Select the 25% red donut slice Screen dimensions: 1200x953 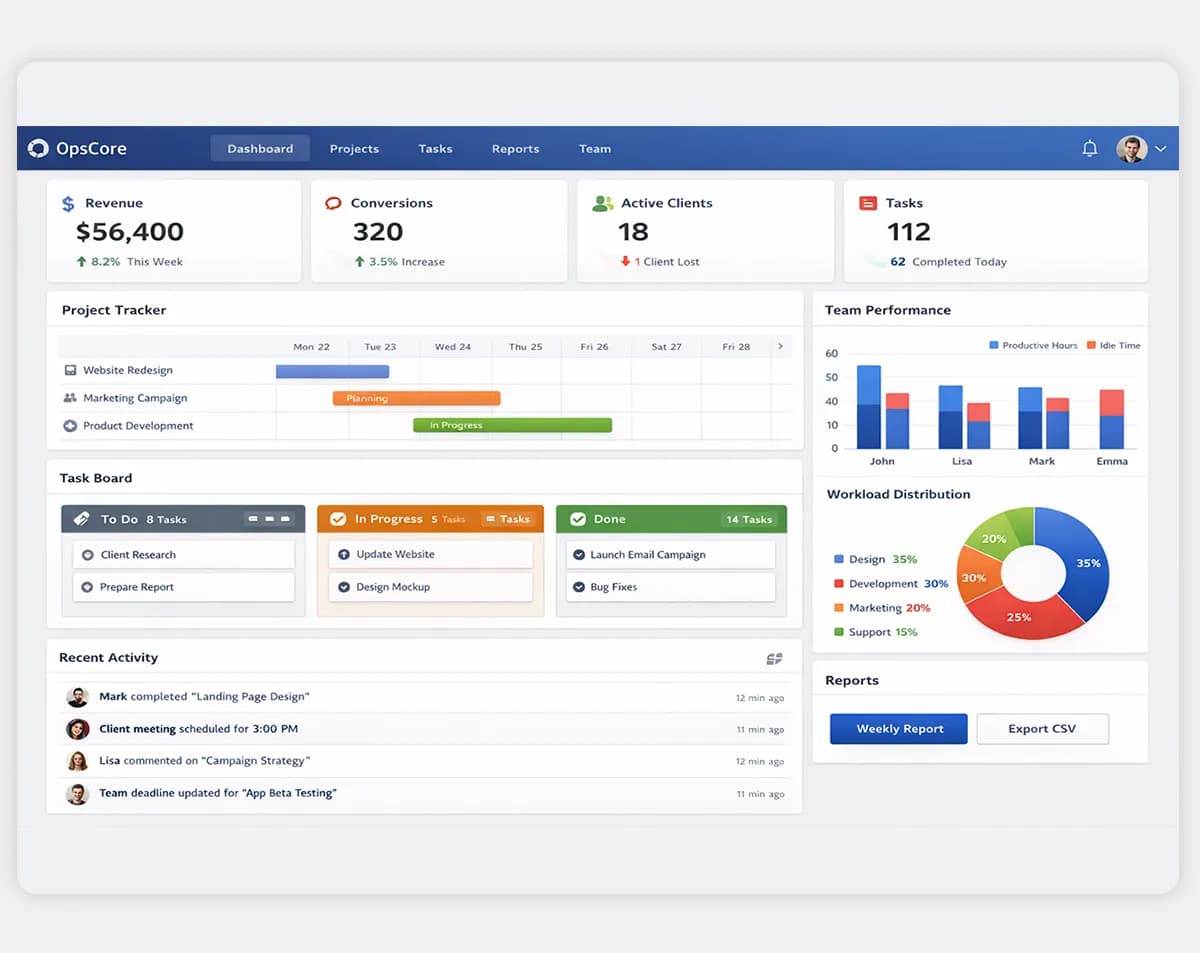tap(1020, 615)
